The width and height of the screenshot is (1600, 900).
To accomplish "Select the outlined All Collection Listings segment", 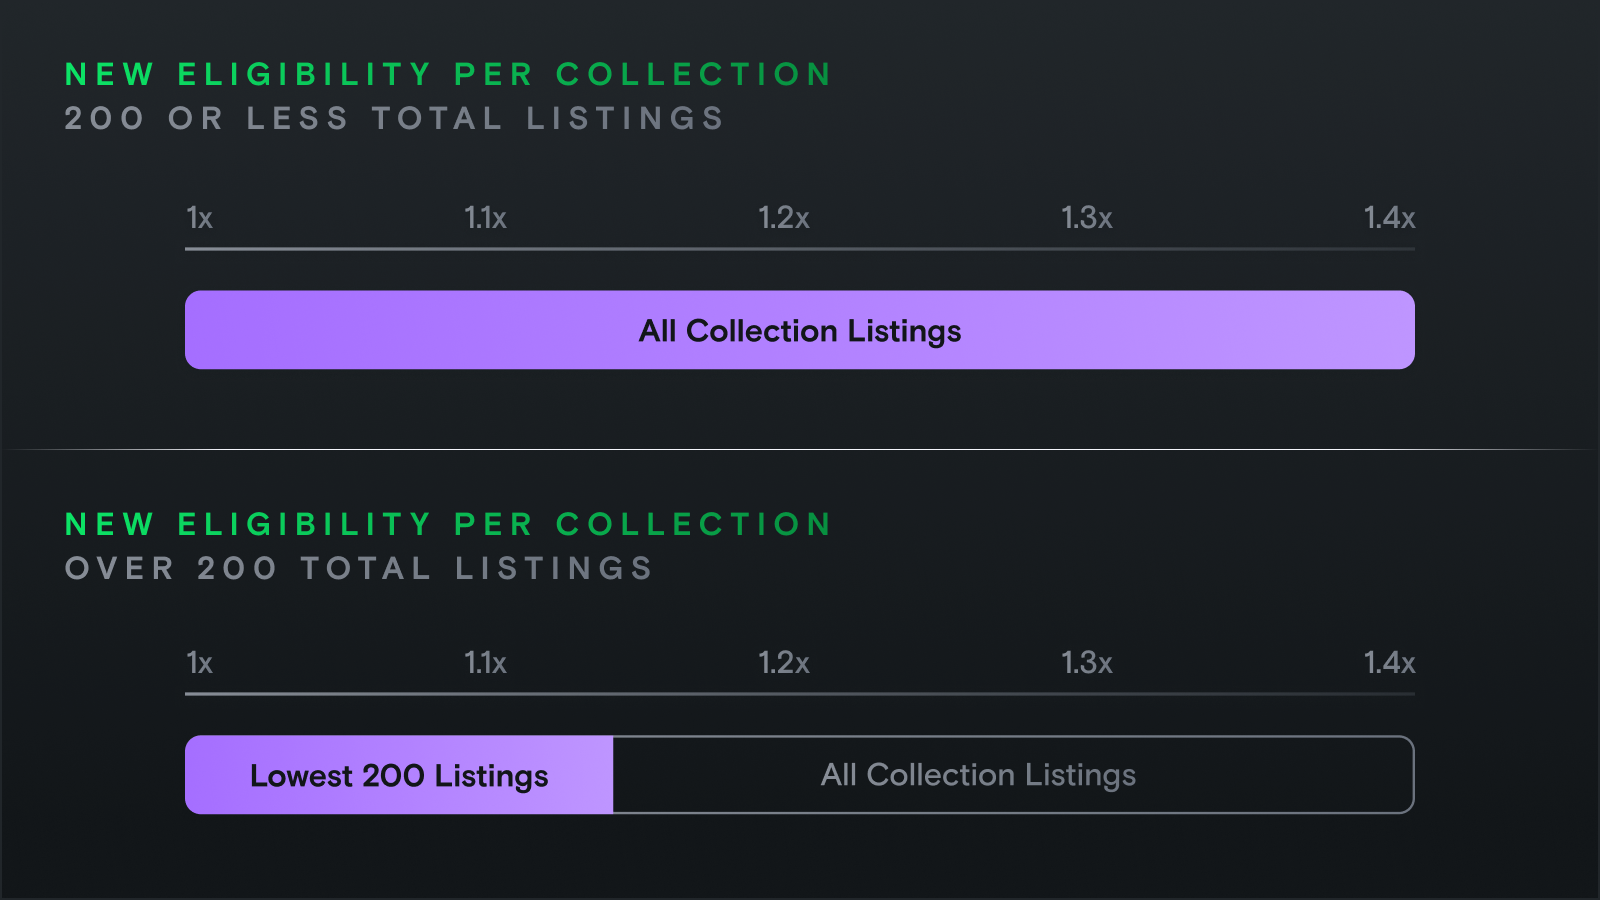I will click(x=1012, y=775).
